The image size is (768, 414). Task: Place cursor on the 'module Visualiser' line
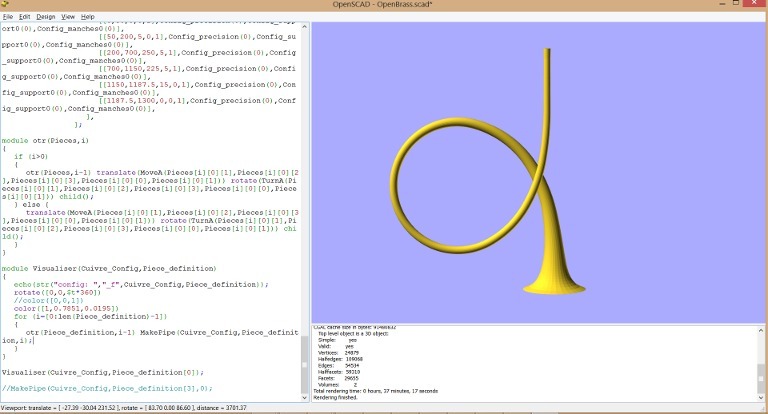108,269
